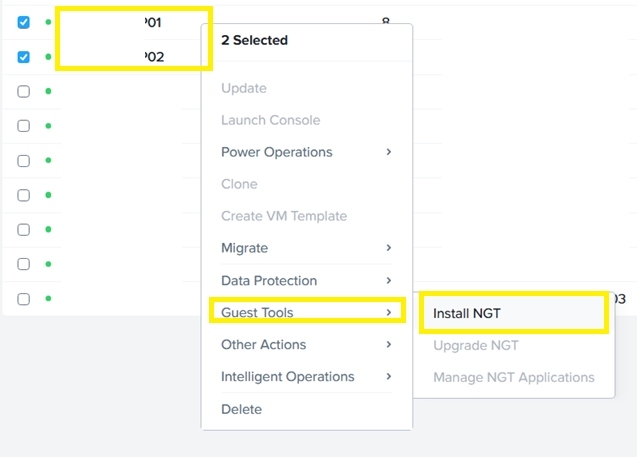Select Install NGT from the submenu
The width and height of the screenshot is (637, 457).
pyautogui.click(x=467, y=313)
